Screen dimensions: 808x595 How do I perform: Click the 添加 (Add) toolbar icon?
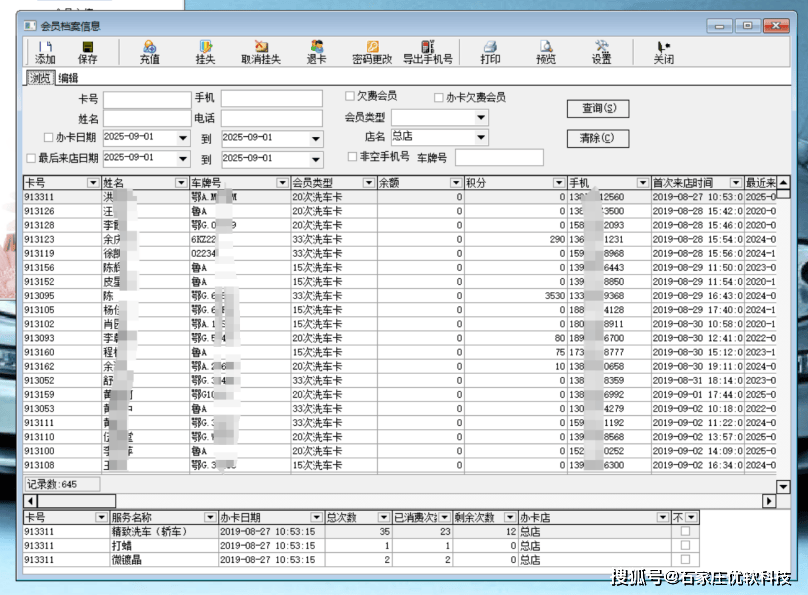tap(45, 52)
